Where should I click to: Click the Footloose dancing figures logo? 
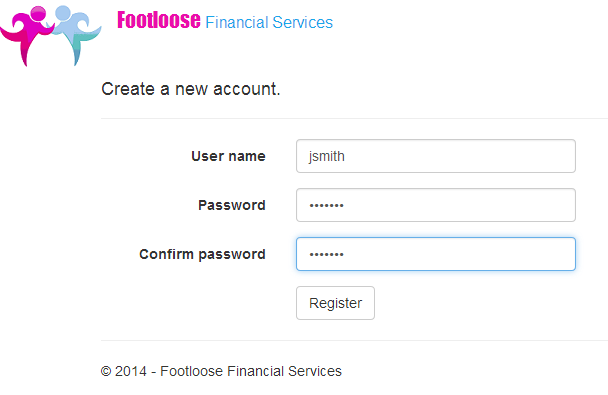[x=51, y=36]
